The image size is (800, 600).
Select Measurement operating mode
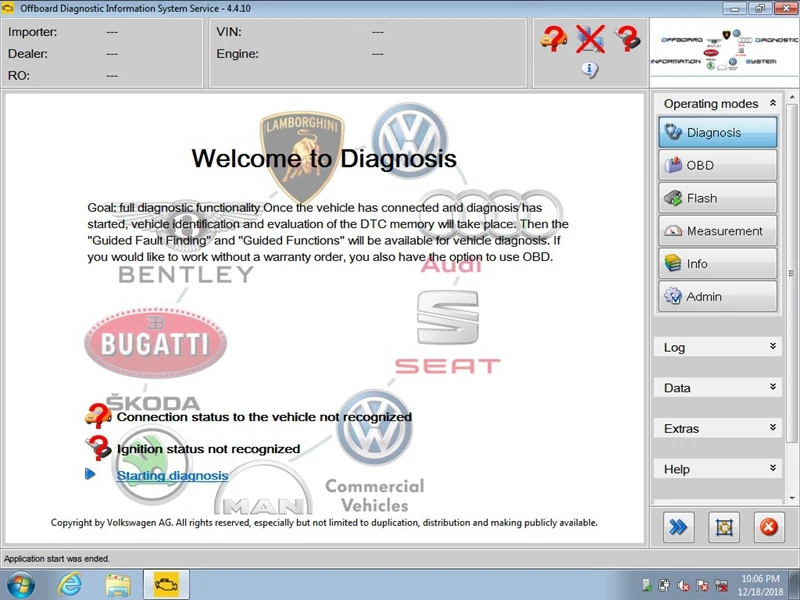718,231
